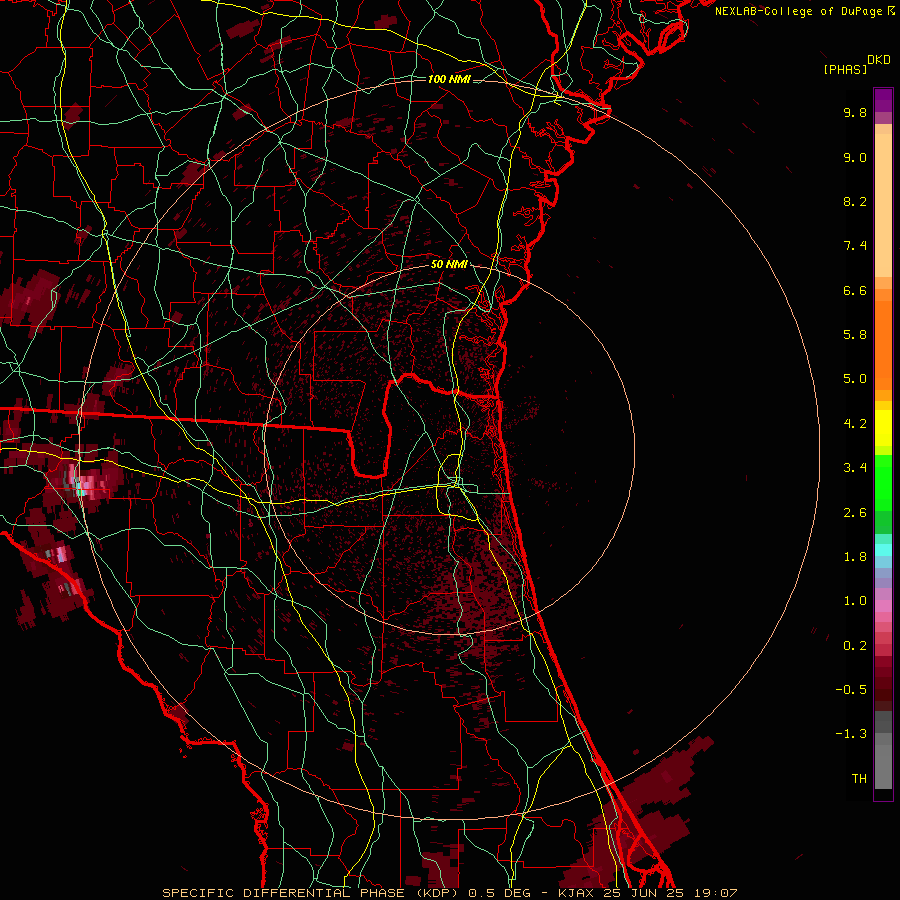Pick the yellow segment of color bar
Viewport: 900px width, 900px height.
tap(883, 428)
